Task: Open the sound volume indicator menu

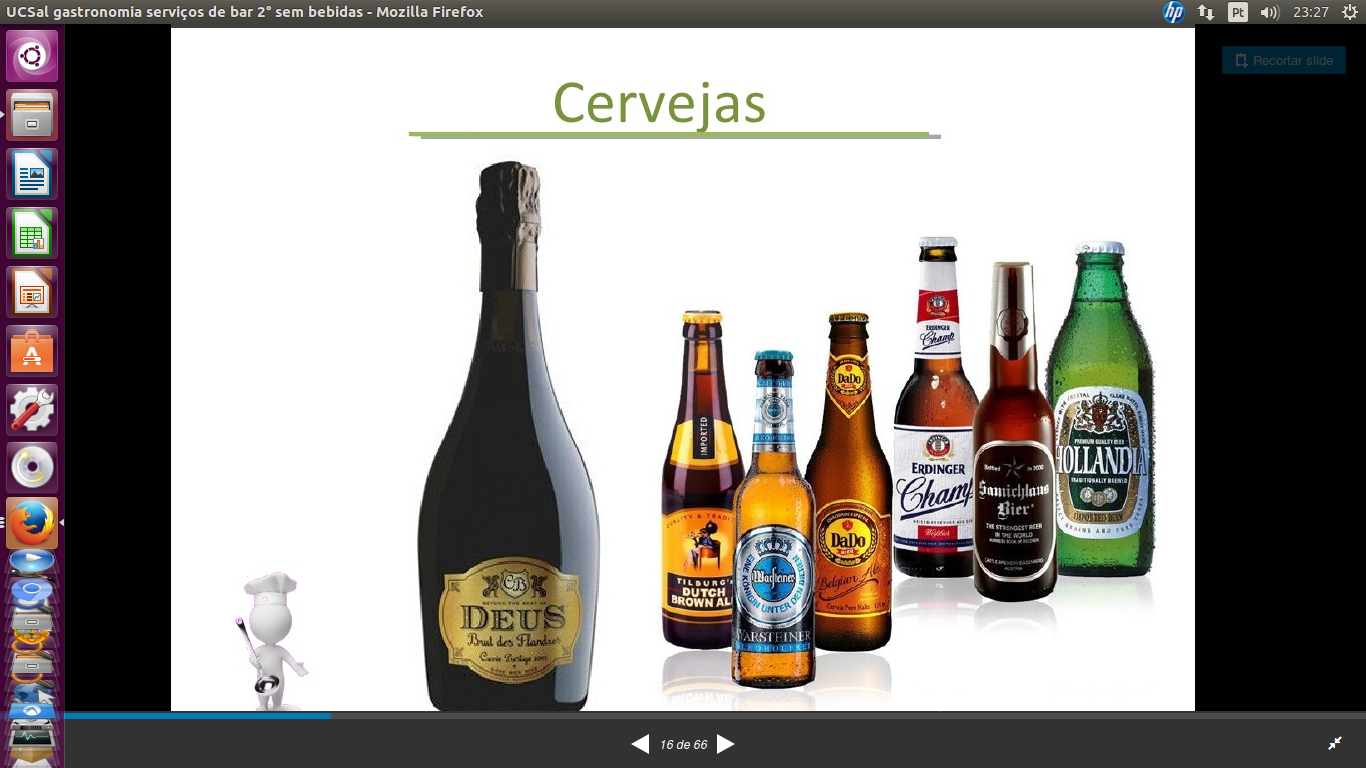Action: click(1270, 12)
